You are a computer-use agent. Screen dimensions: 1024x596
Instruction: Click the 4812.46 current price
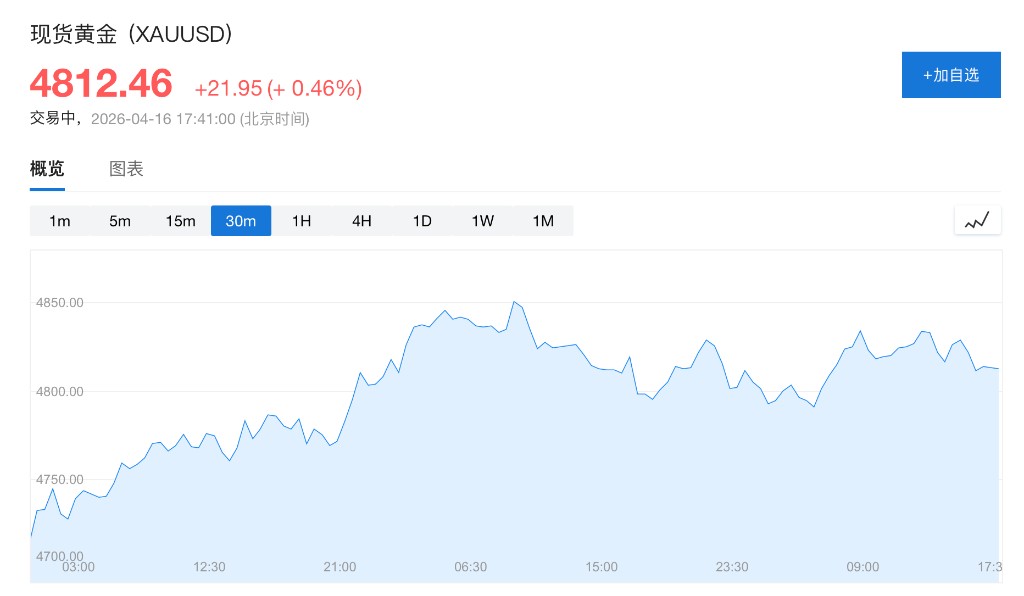pos(101,84)
